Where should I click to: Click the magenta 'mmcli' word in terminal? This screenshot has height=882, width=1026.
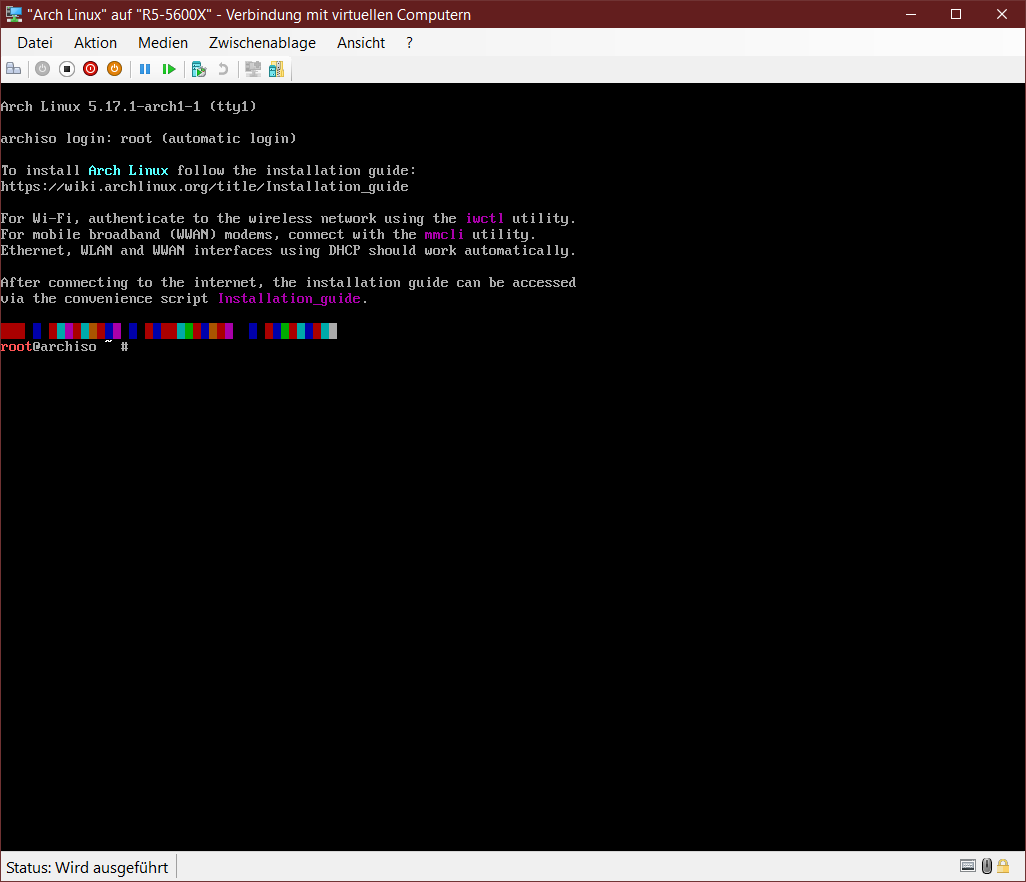(444, 234)
